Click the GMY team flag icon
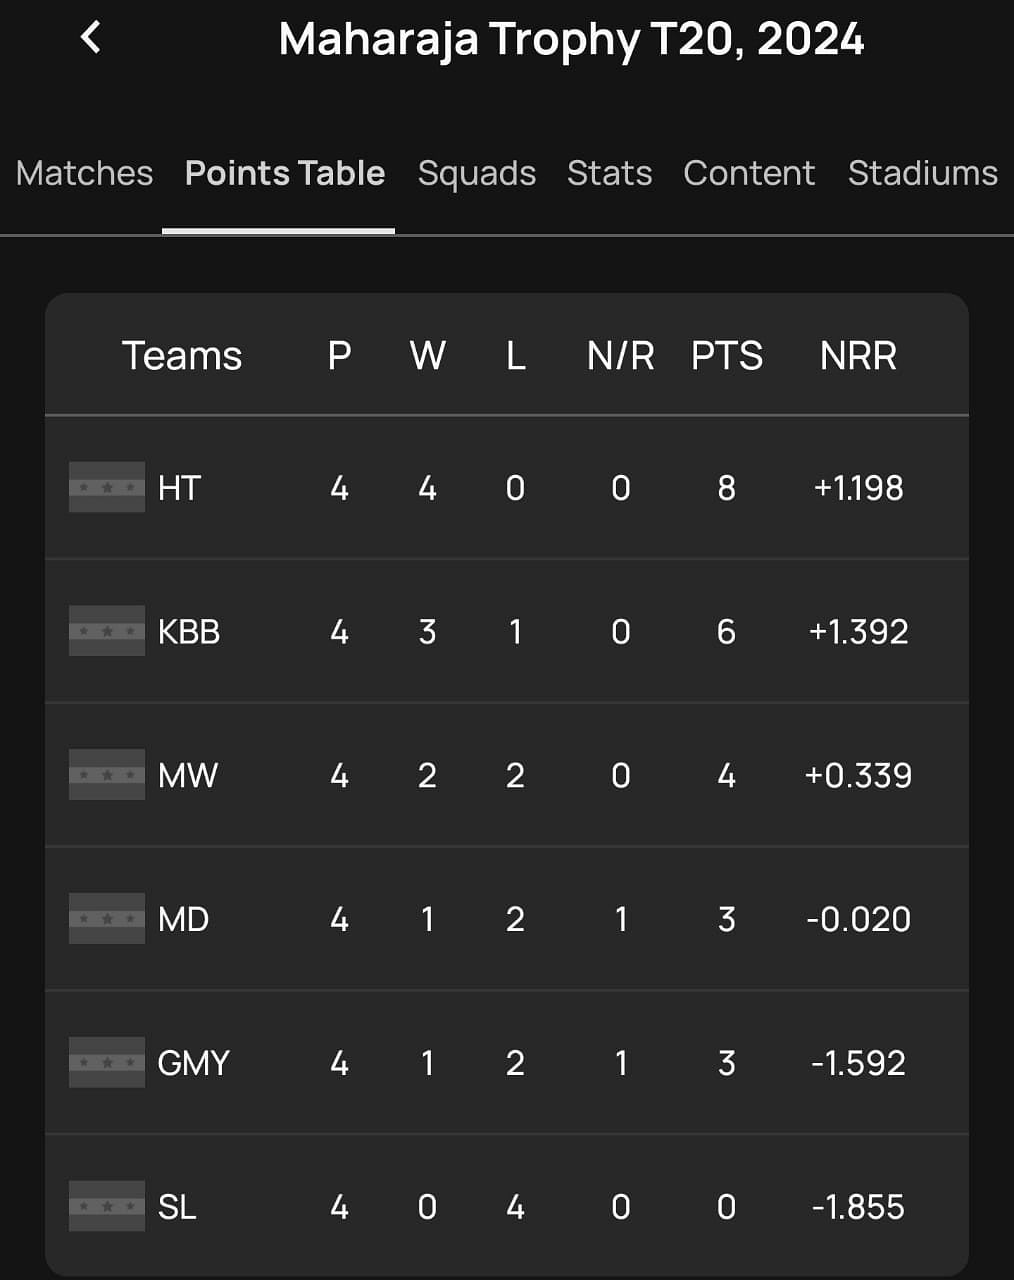The height and width of the screenshot is (1280, 1014). pyautogui.click(x=107, y=1062)
